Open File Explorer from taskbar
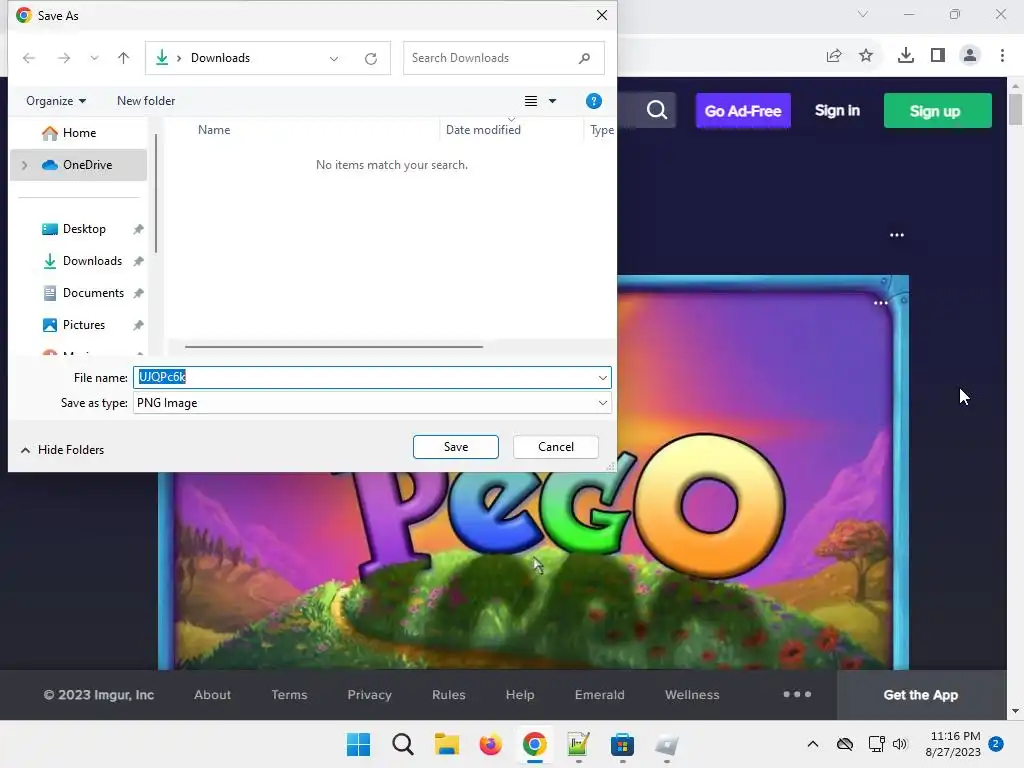 [x=447, y=744]
